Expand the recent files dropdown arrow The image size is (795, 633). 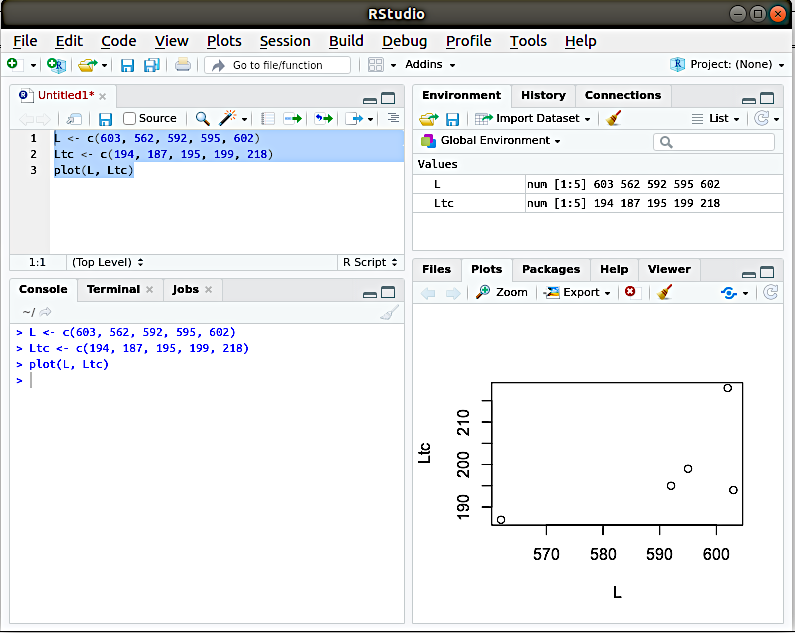click(x=104, y=65)
